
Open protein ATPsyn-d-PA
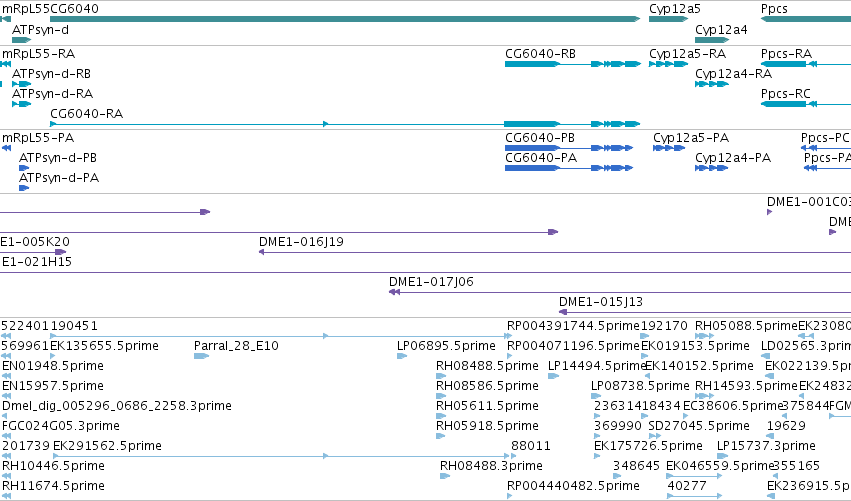point(24,188)
